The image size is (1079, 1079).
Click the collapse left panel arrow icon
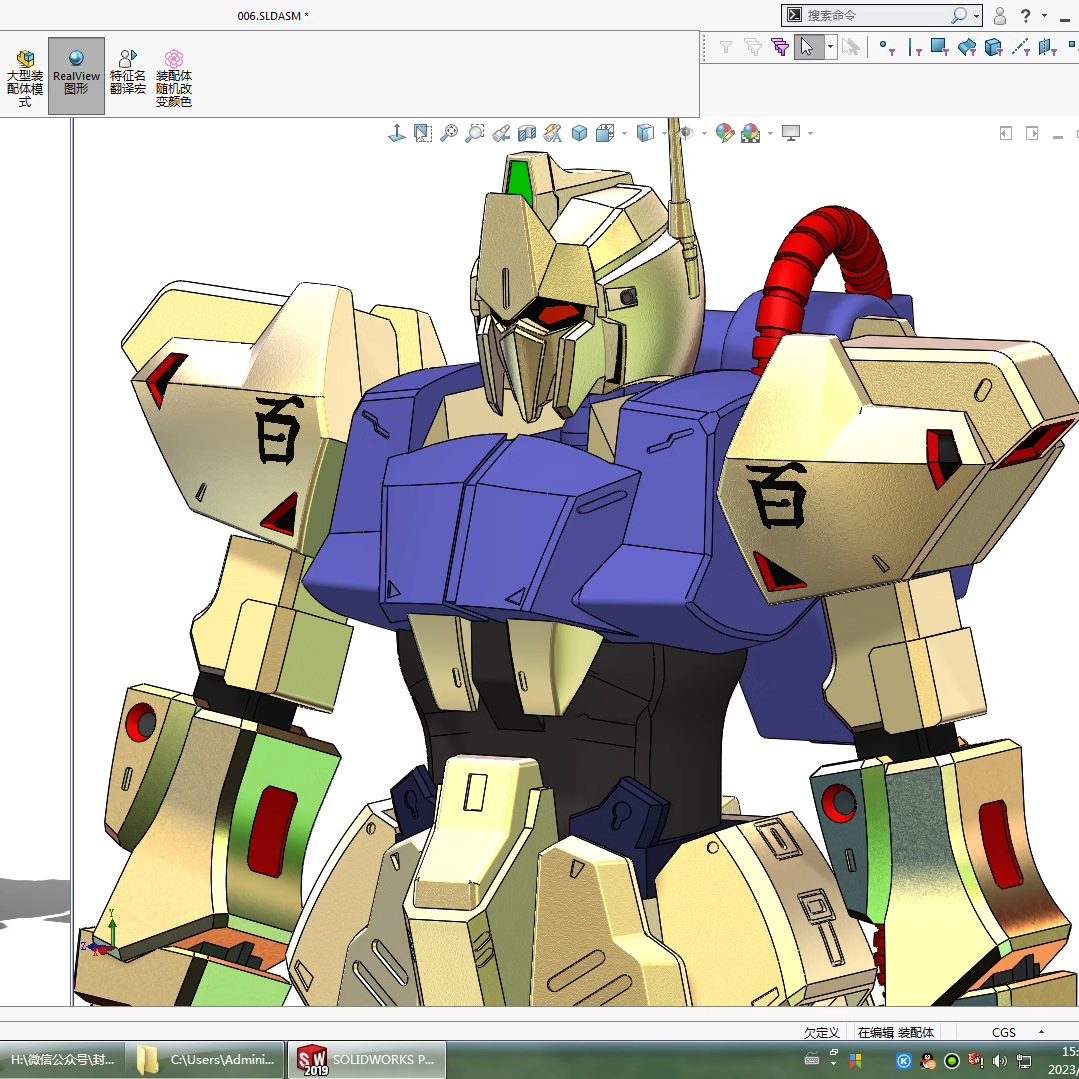(x=1005, y=133)
